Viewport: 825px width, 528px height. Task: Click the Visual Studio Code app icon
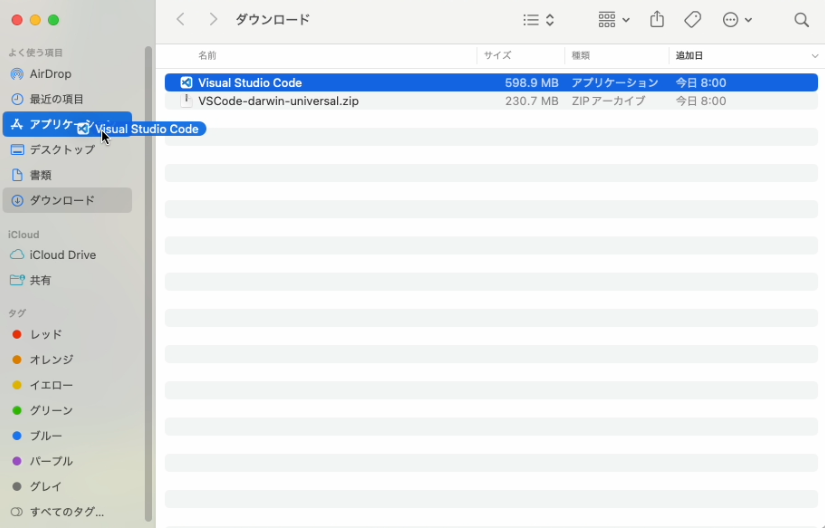186,83
